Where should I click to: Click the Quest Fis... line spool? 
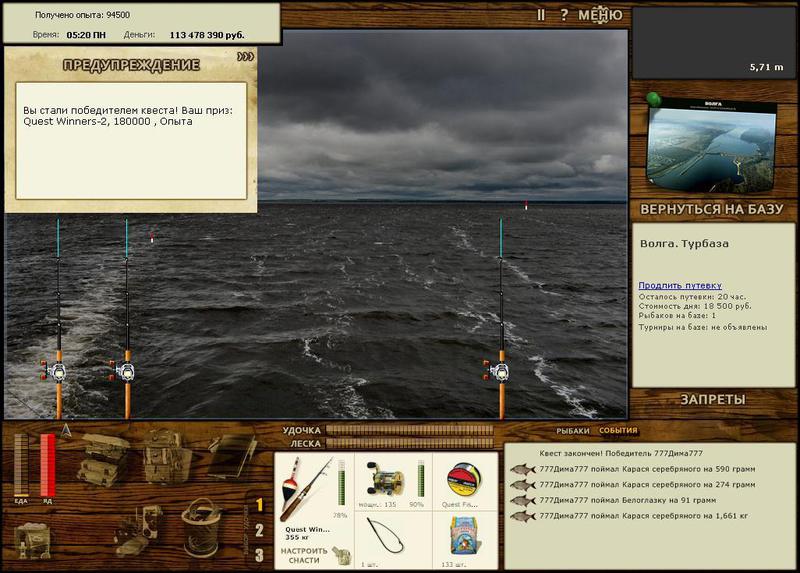click(463, 480)
